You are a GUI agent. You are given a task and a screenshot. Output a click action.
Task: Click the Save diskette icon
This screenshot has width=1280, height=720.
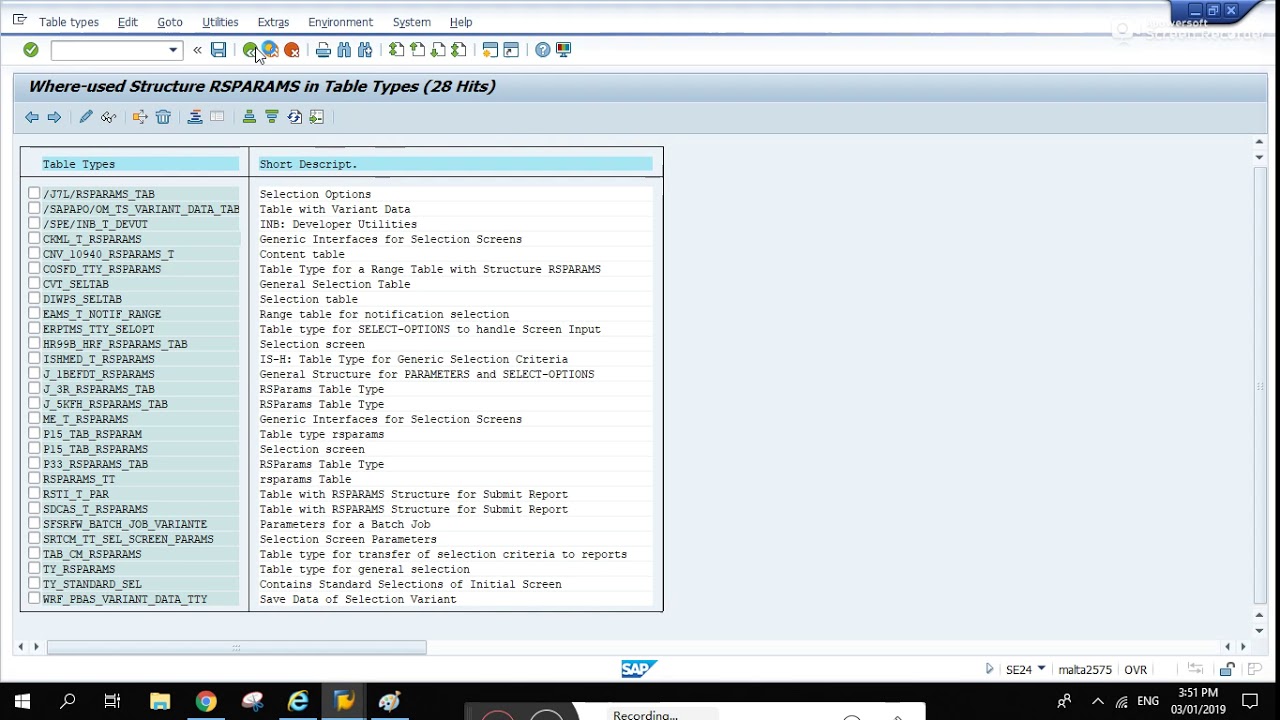(218, 50)
